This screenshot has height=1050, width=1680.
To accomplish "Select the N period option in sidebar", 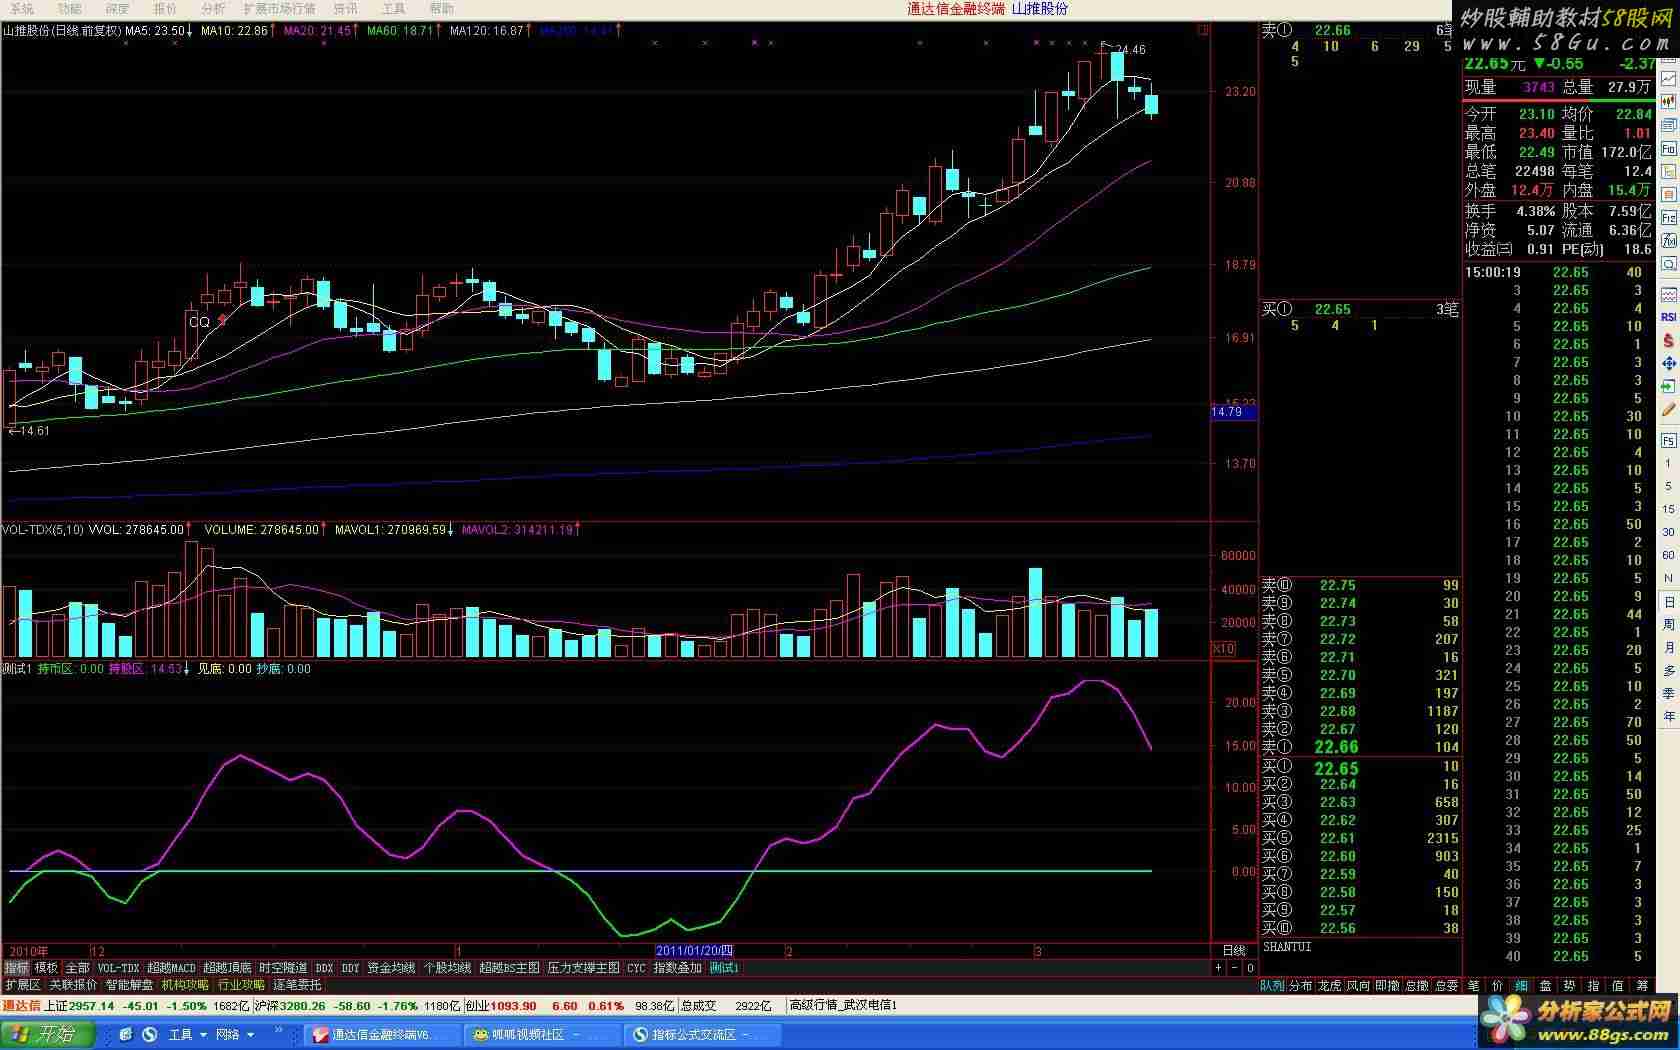I will (1668, 578).
